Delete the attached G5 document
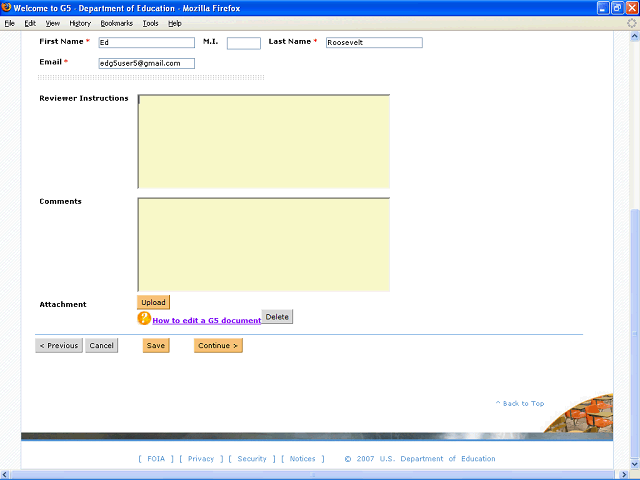The height and width of the screenshot is (480, 640). coord(277,317)
